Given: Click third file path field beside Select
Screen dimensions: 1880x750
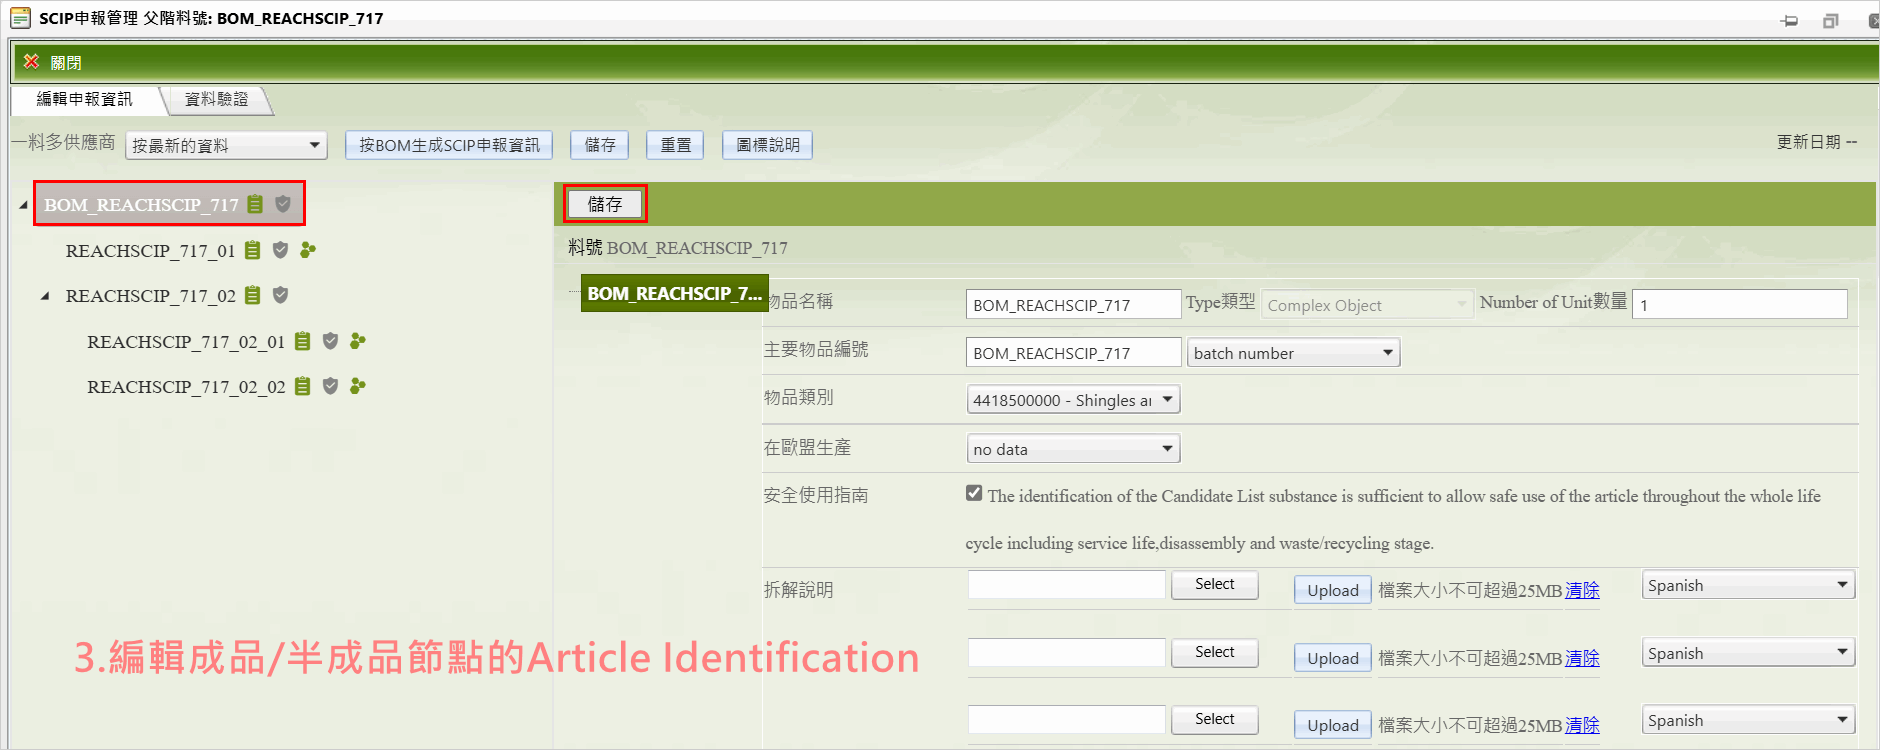Looking at the screenshot, I should (1067, 719).
